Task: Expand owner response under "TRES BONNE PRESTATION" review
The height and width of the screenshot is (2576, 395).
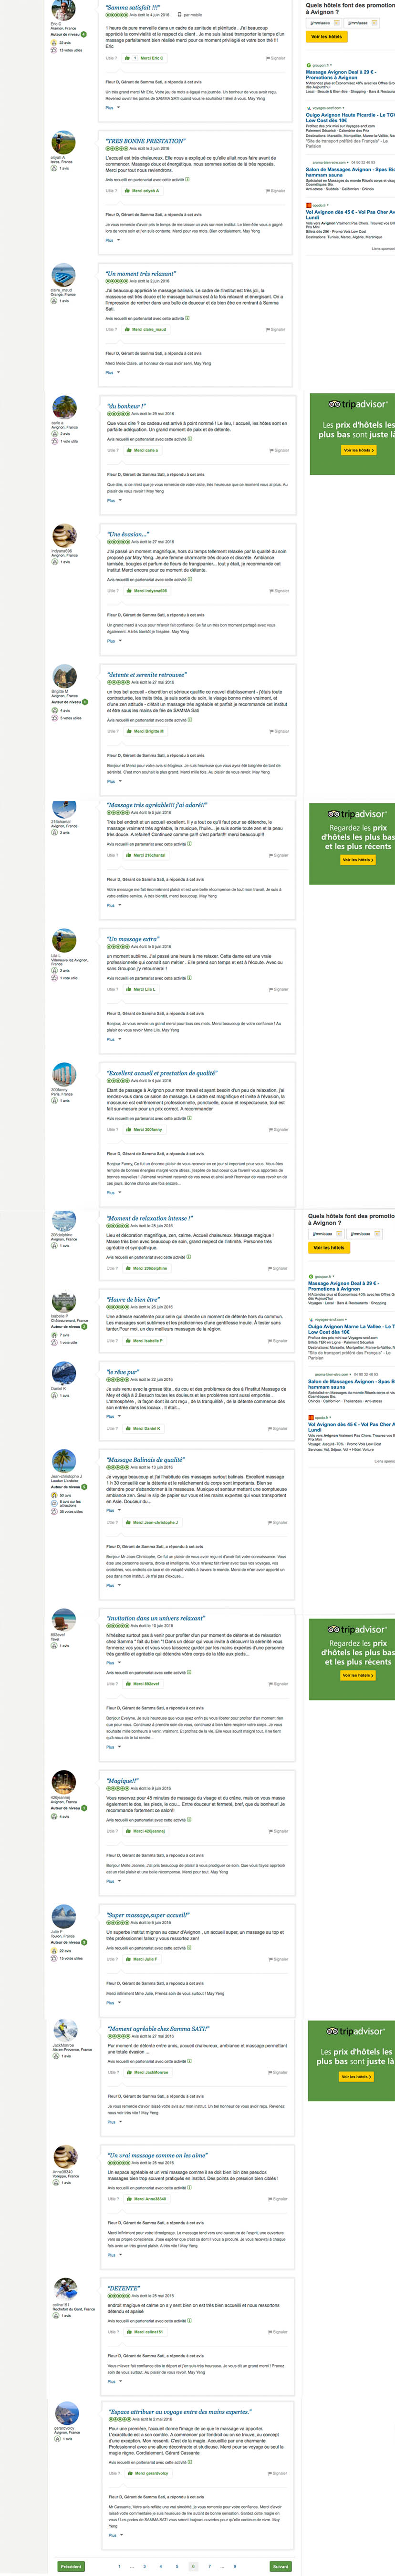Action: click(112, 240)
